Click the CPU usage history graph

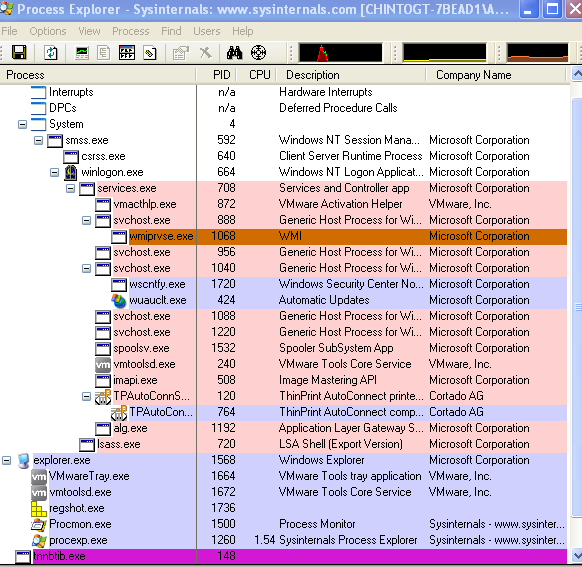point(340,52)
